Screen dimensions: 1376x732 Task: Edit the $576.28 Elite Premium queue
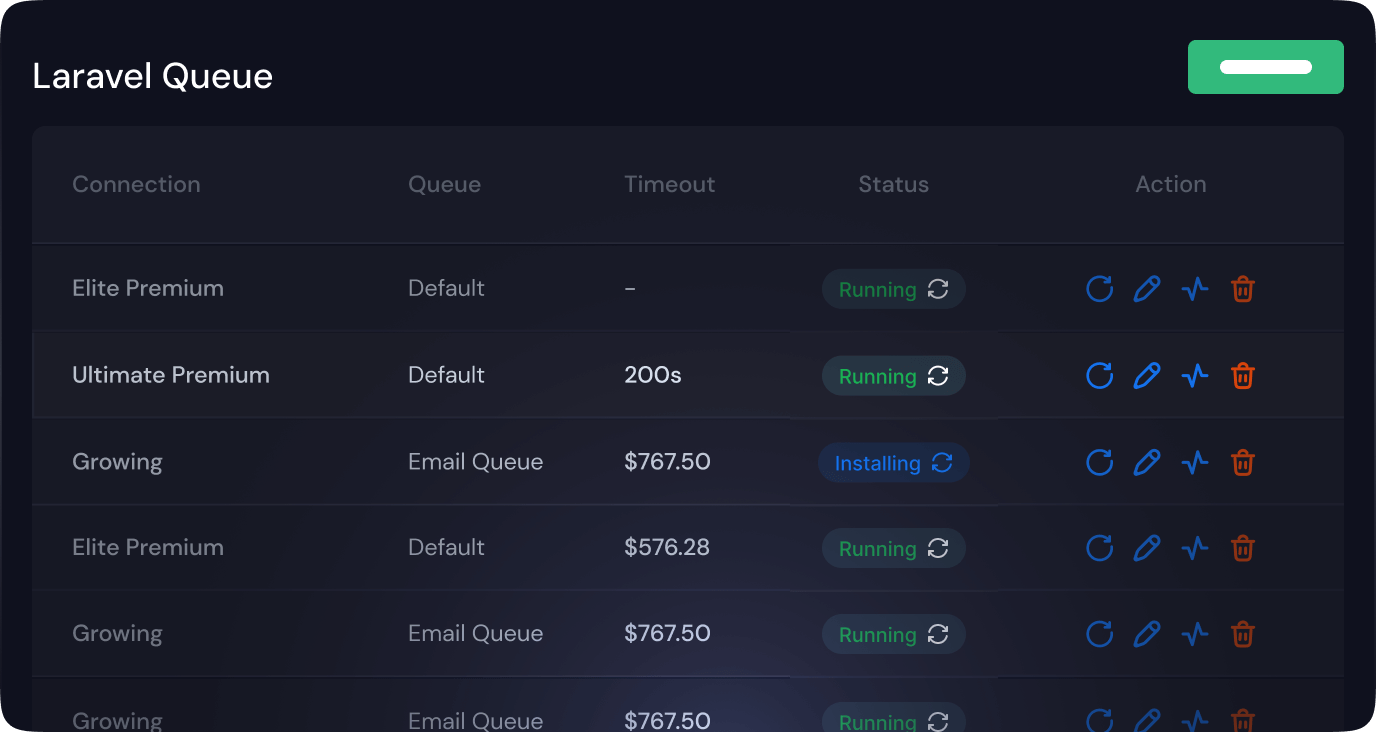click(1147, 548)
